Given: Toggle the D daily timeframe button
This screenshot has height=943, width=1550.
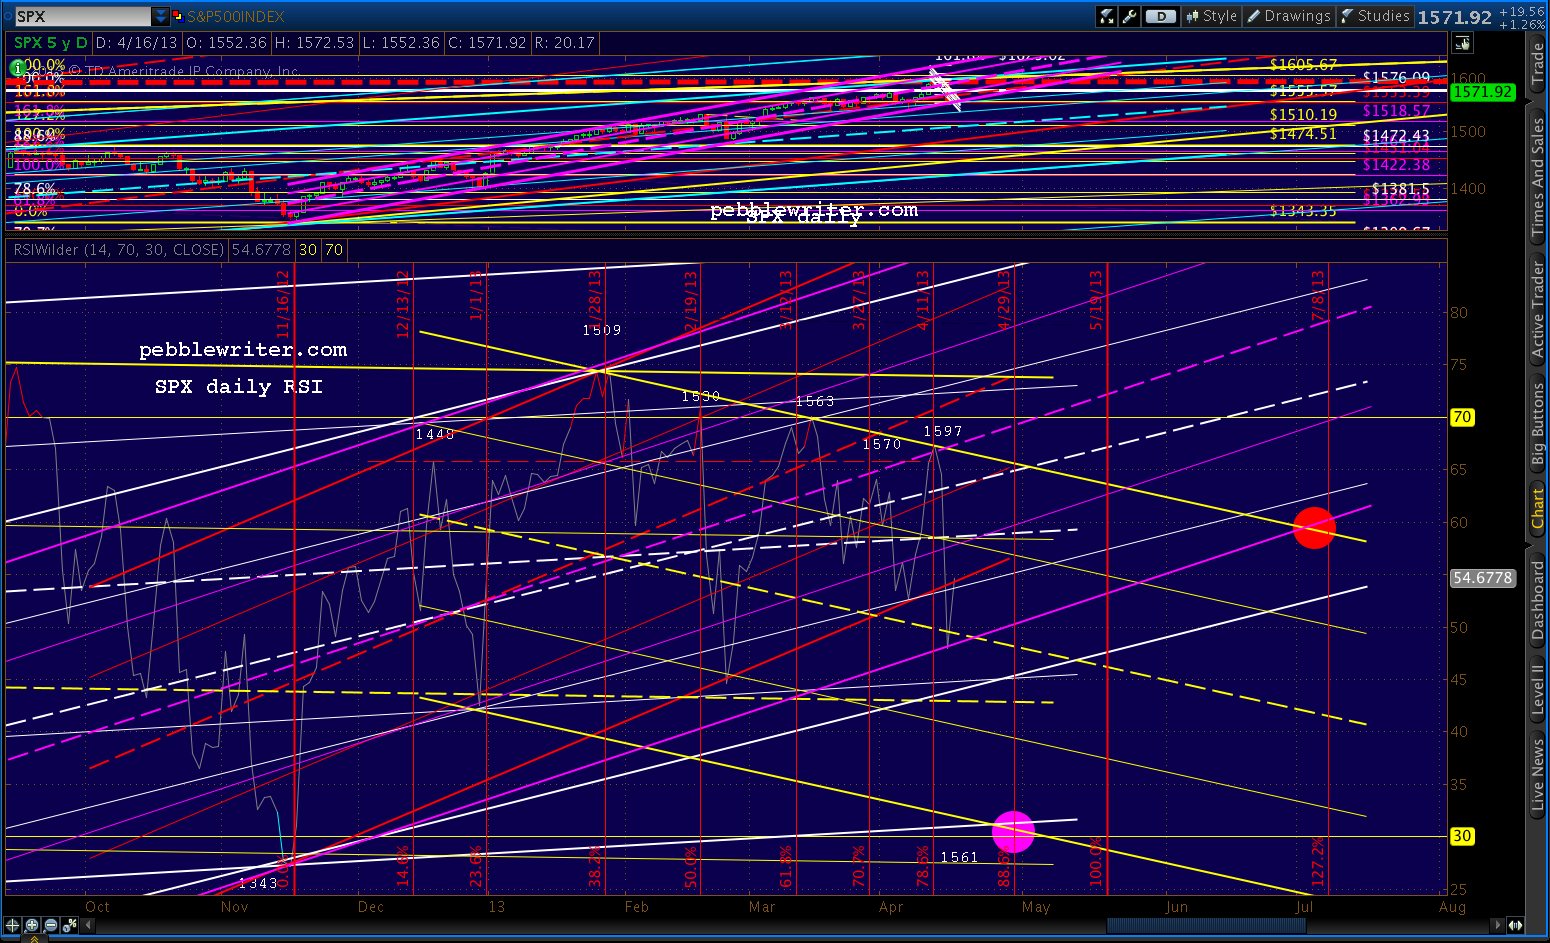Looking at the screenshot, I should 1160,16.
